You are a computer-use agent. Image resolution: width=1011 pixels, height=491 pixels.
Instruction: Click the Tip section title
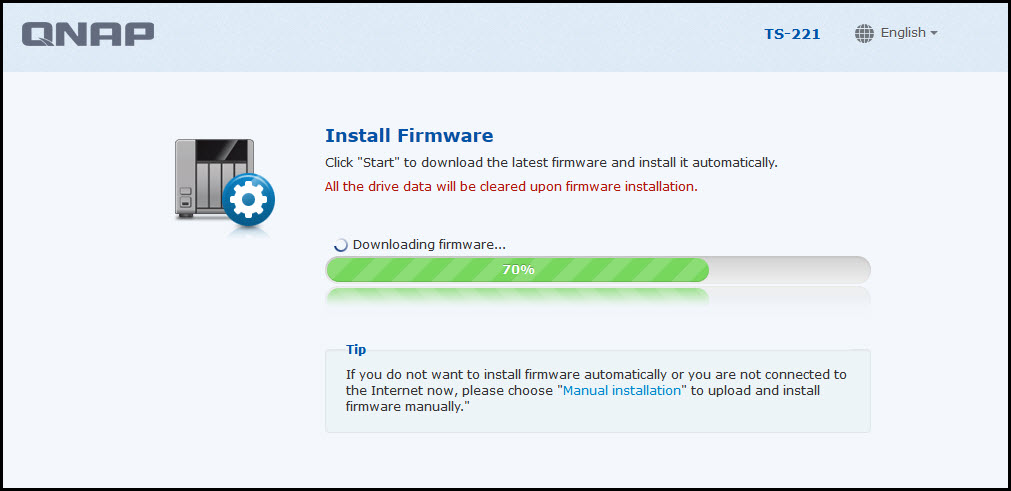[356, 350]
